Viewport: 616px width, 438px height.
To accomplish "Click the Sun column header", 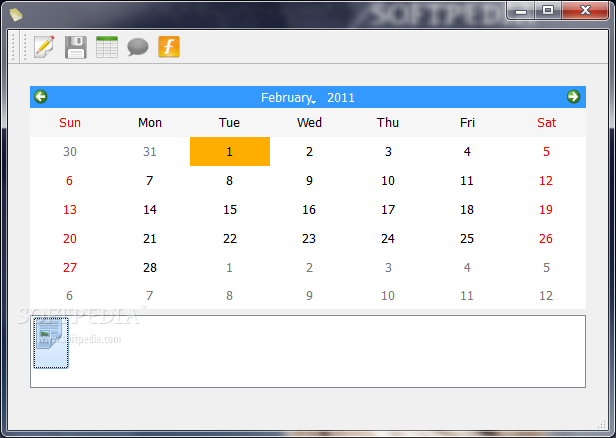I will (70, 123).
